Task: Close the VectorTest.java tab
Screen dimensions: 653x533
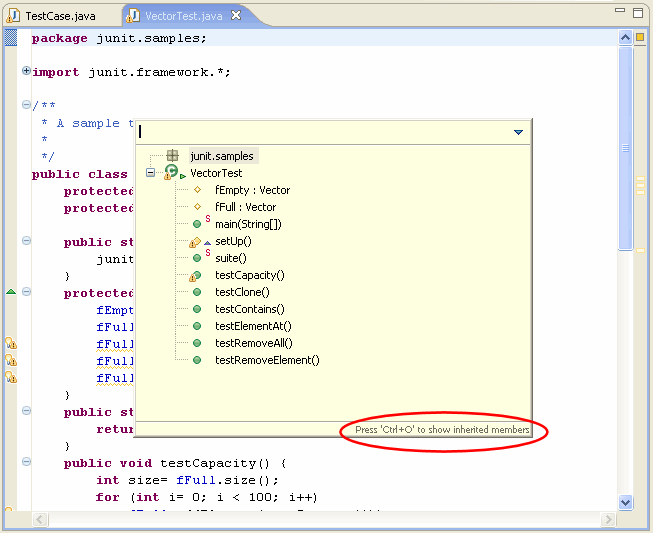Action: pos(236,15)
